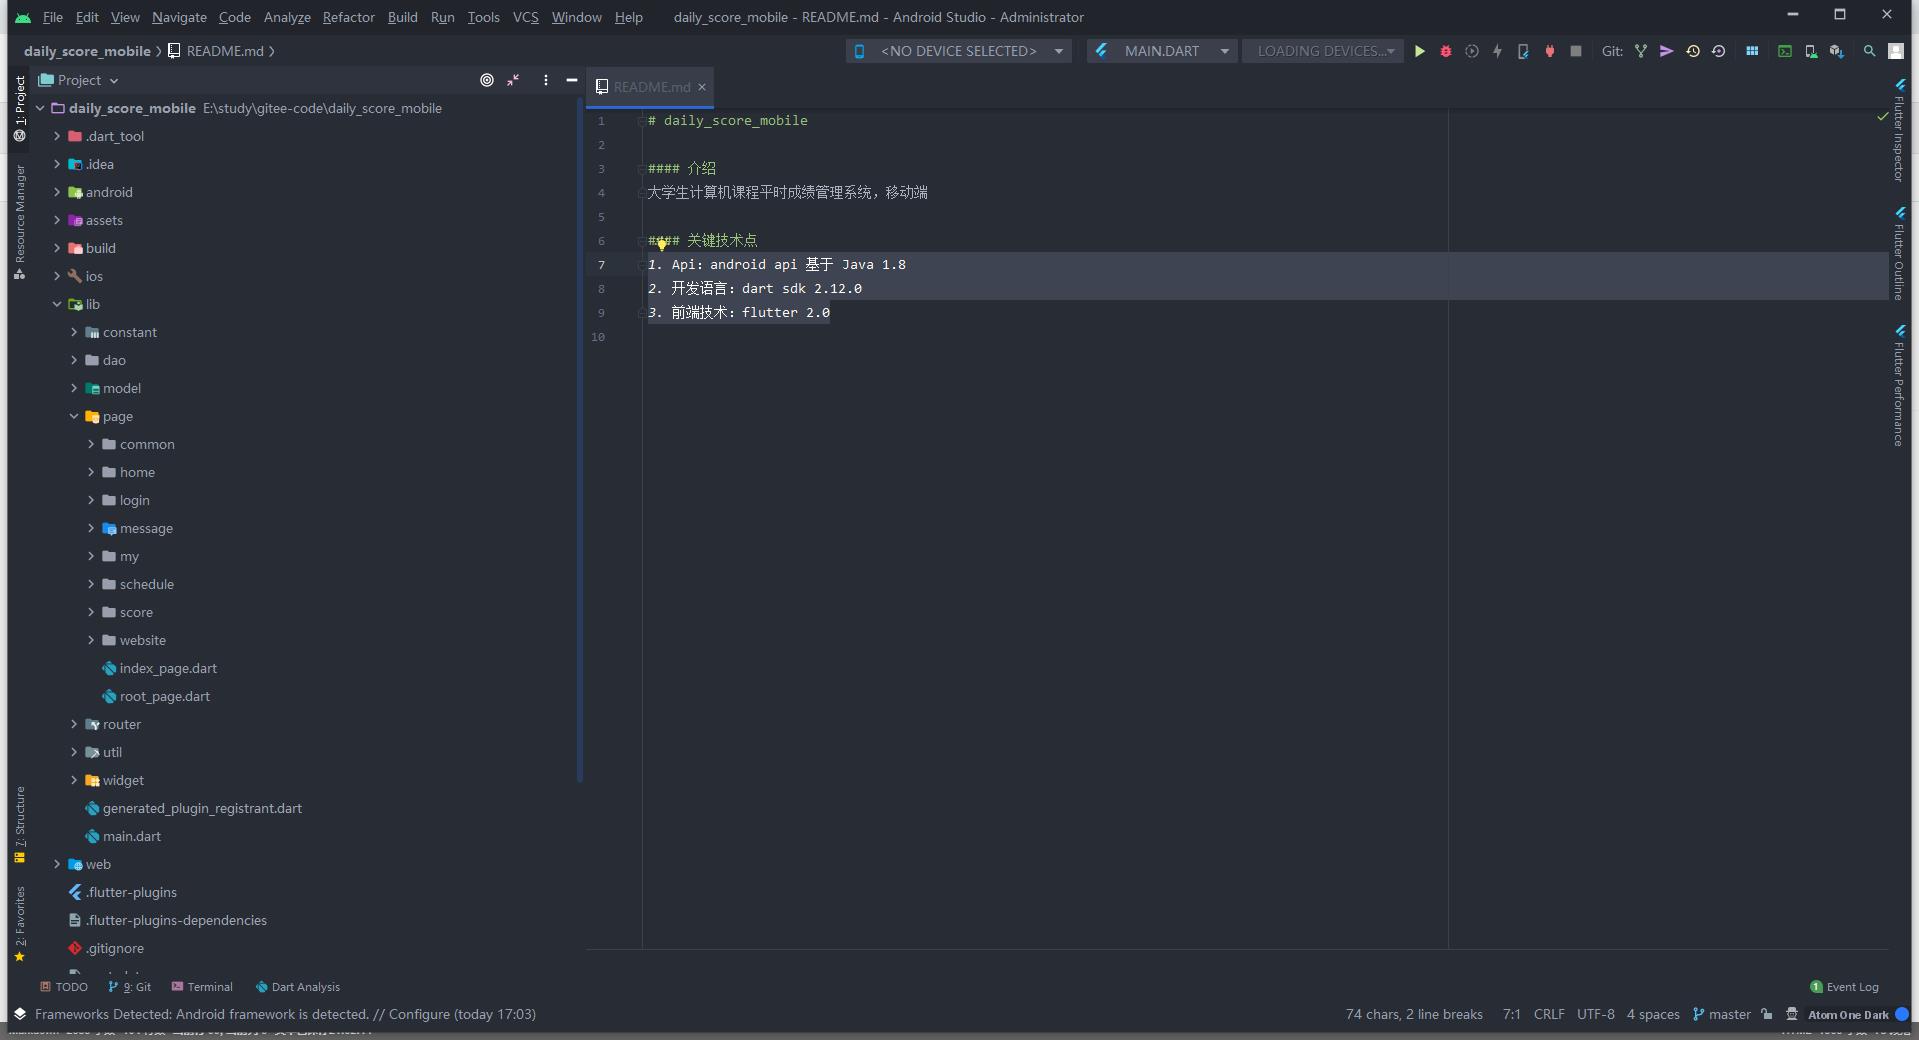
Task: Open the 9: Git tool window
Action: pyautogui.click(x=130, y=987)
